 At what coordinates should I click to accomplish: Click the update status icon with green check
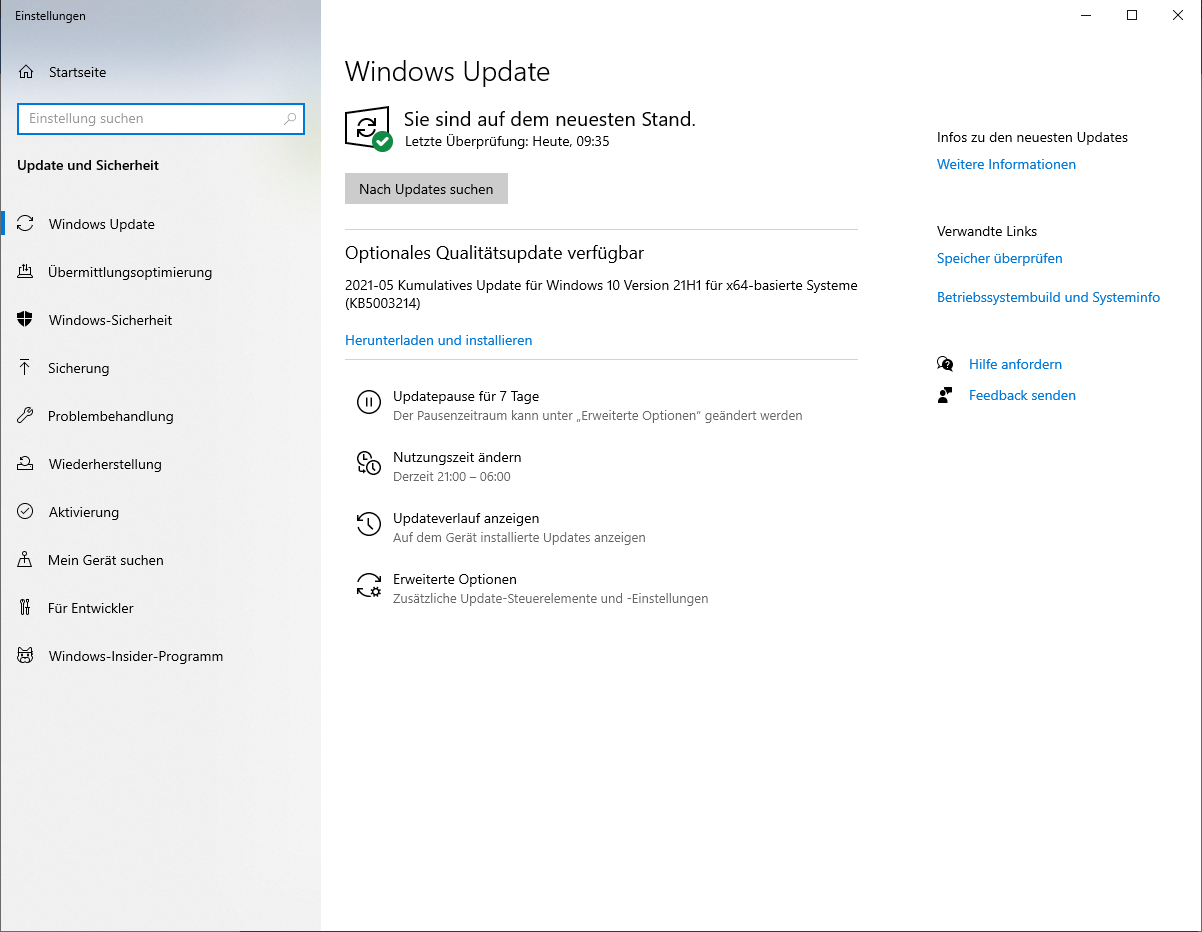(x=369, y=129)
